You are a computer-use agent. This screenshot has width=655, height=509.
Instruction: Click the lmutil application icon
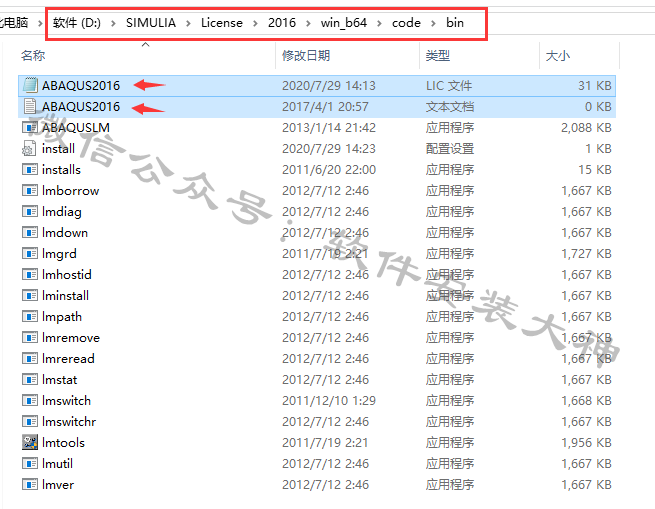[30, 463]
